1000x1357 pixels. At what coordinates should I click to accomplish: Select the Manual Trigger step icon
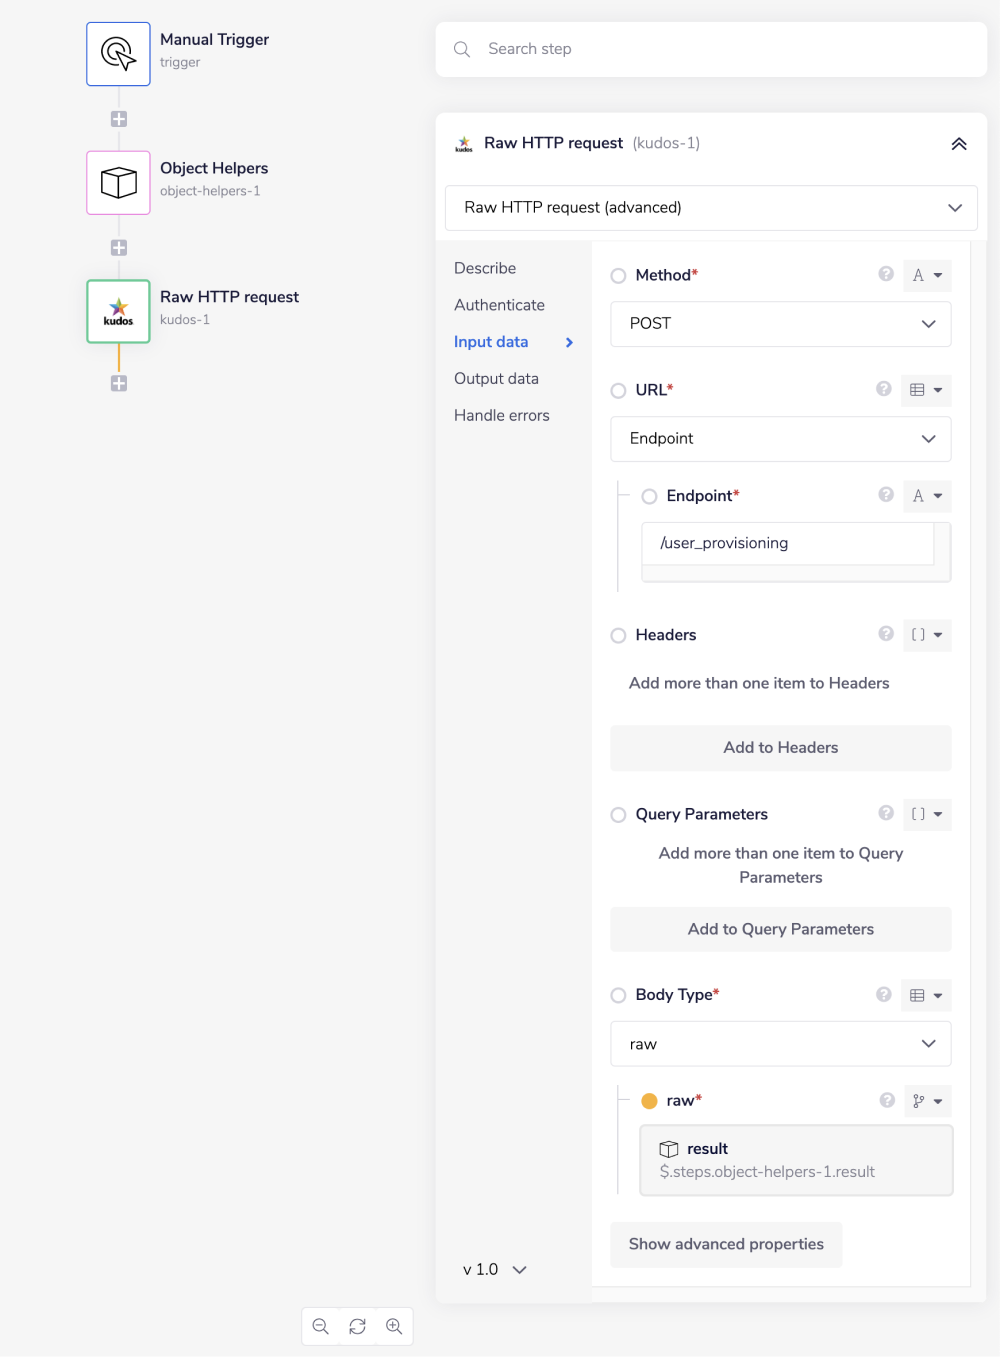pyautogui.click(x=118, y=53)
